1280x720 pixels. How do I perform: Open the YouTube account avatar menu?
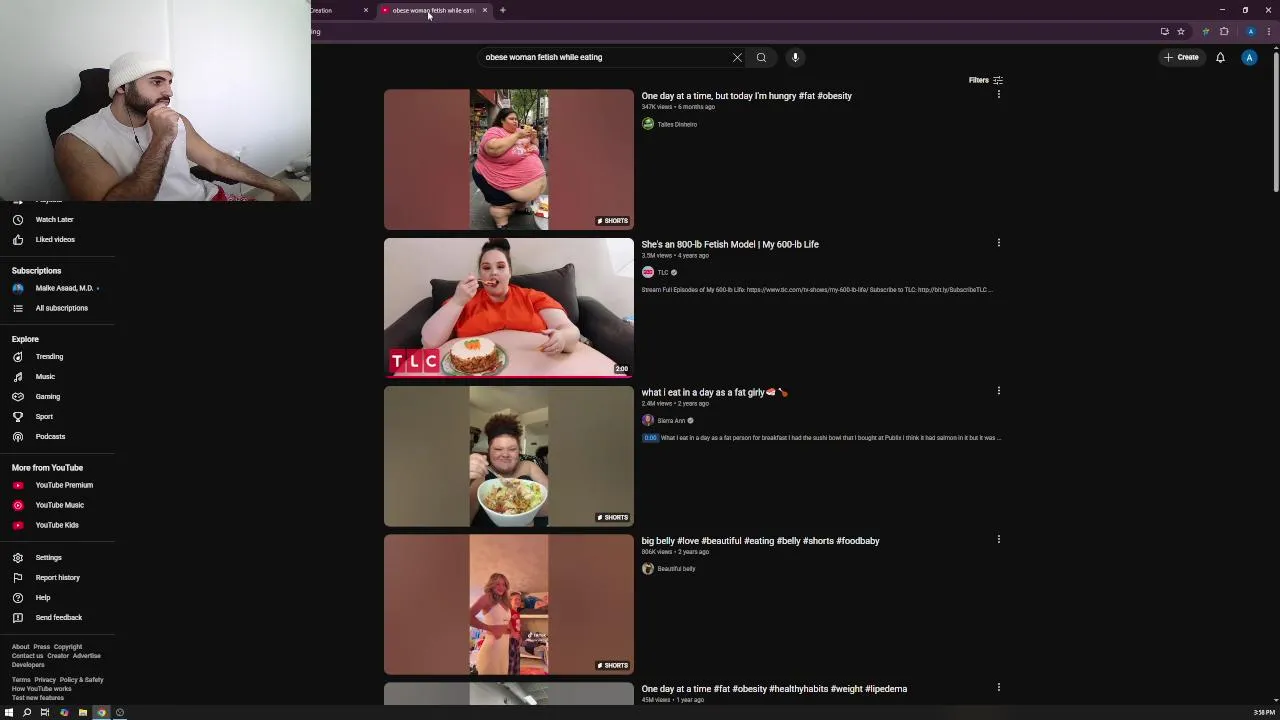1249,57
